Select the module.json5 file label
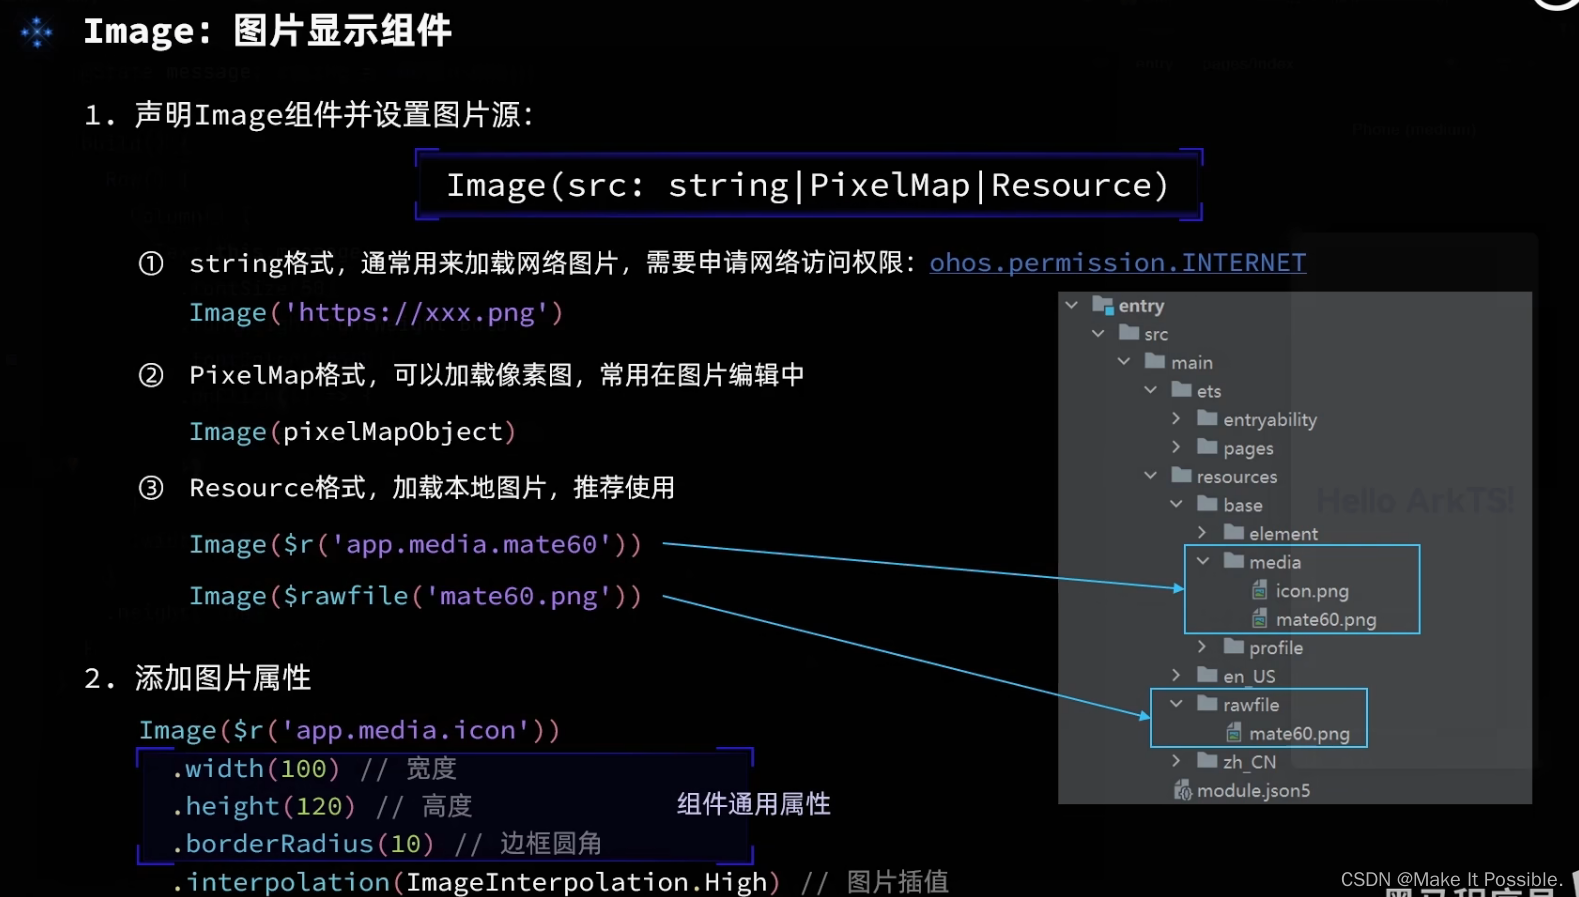This screenshot has height=897, width=1579. (x=1253, y=791)
